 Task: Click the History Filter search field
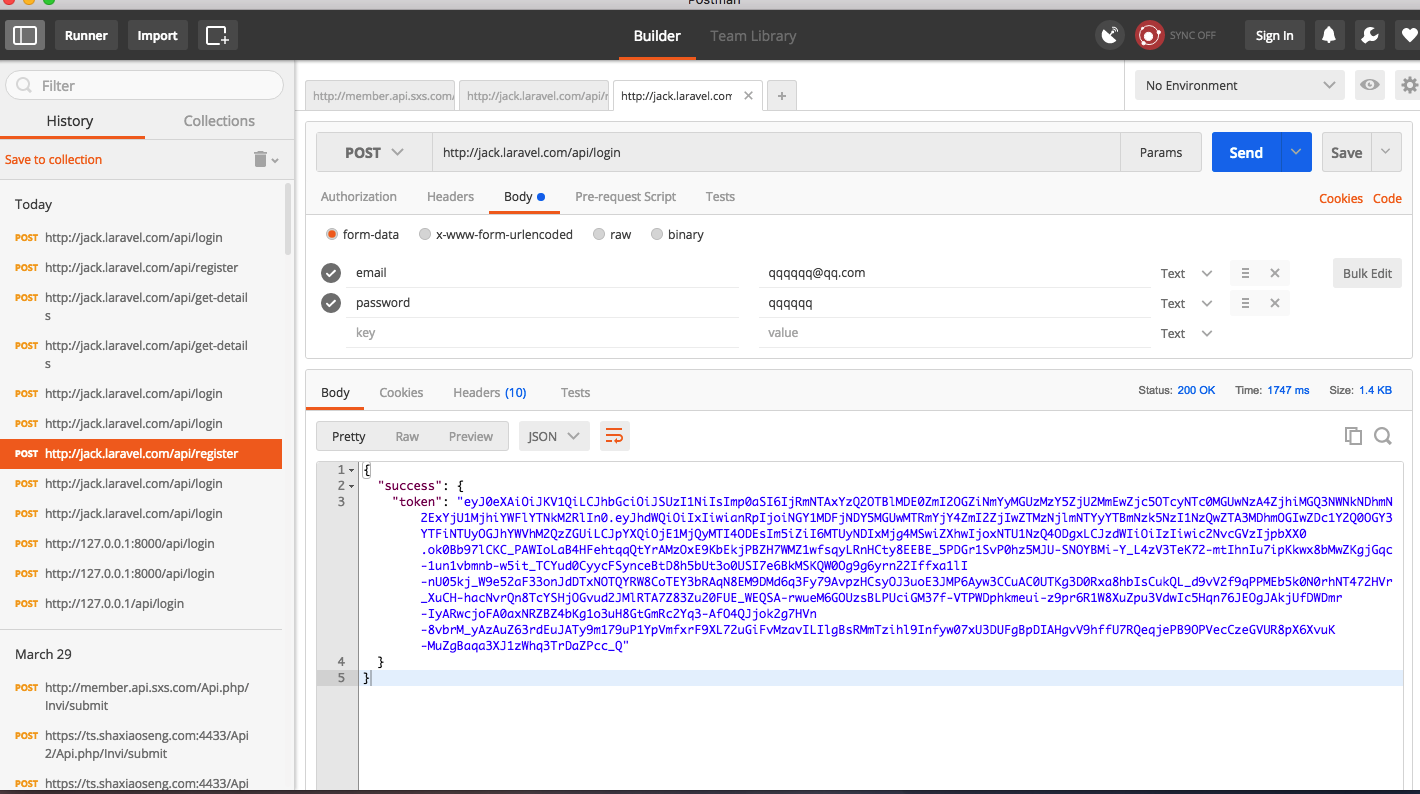point(145,85)
